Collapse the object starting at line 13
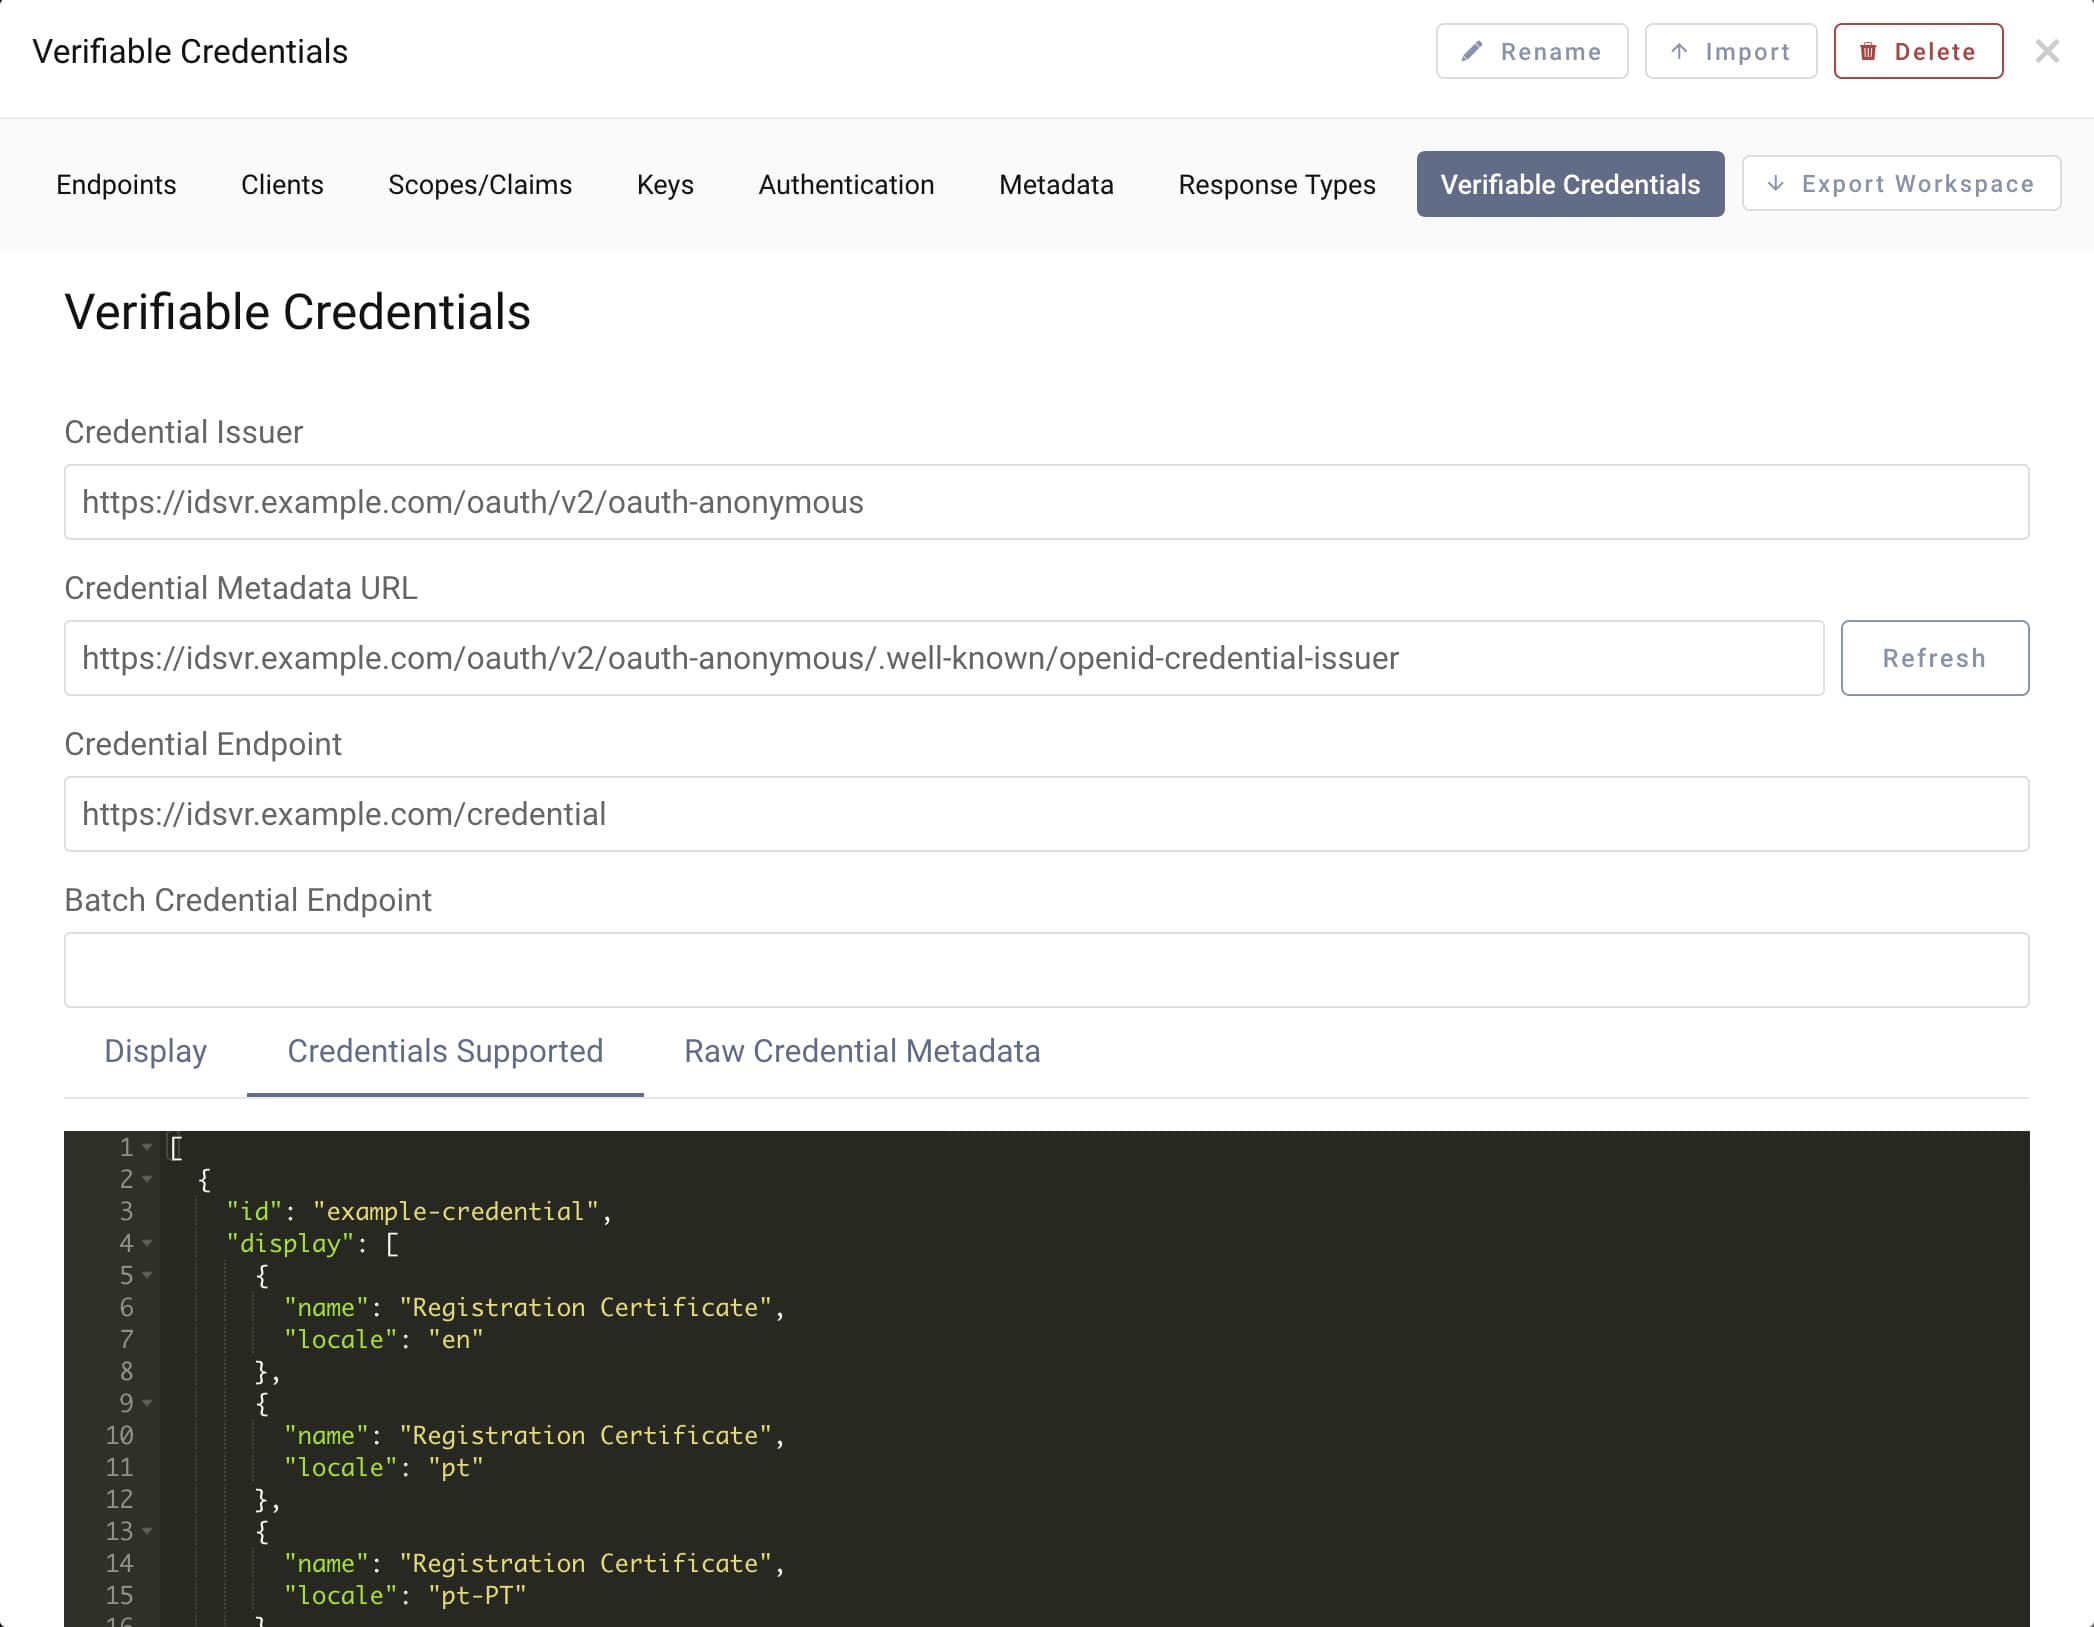Viewport: 2094px width, 1627px height. tap(147, 1531)
